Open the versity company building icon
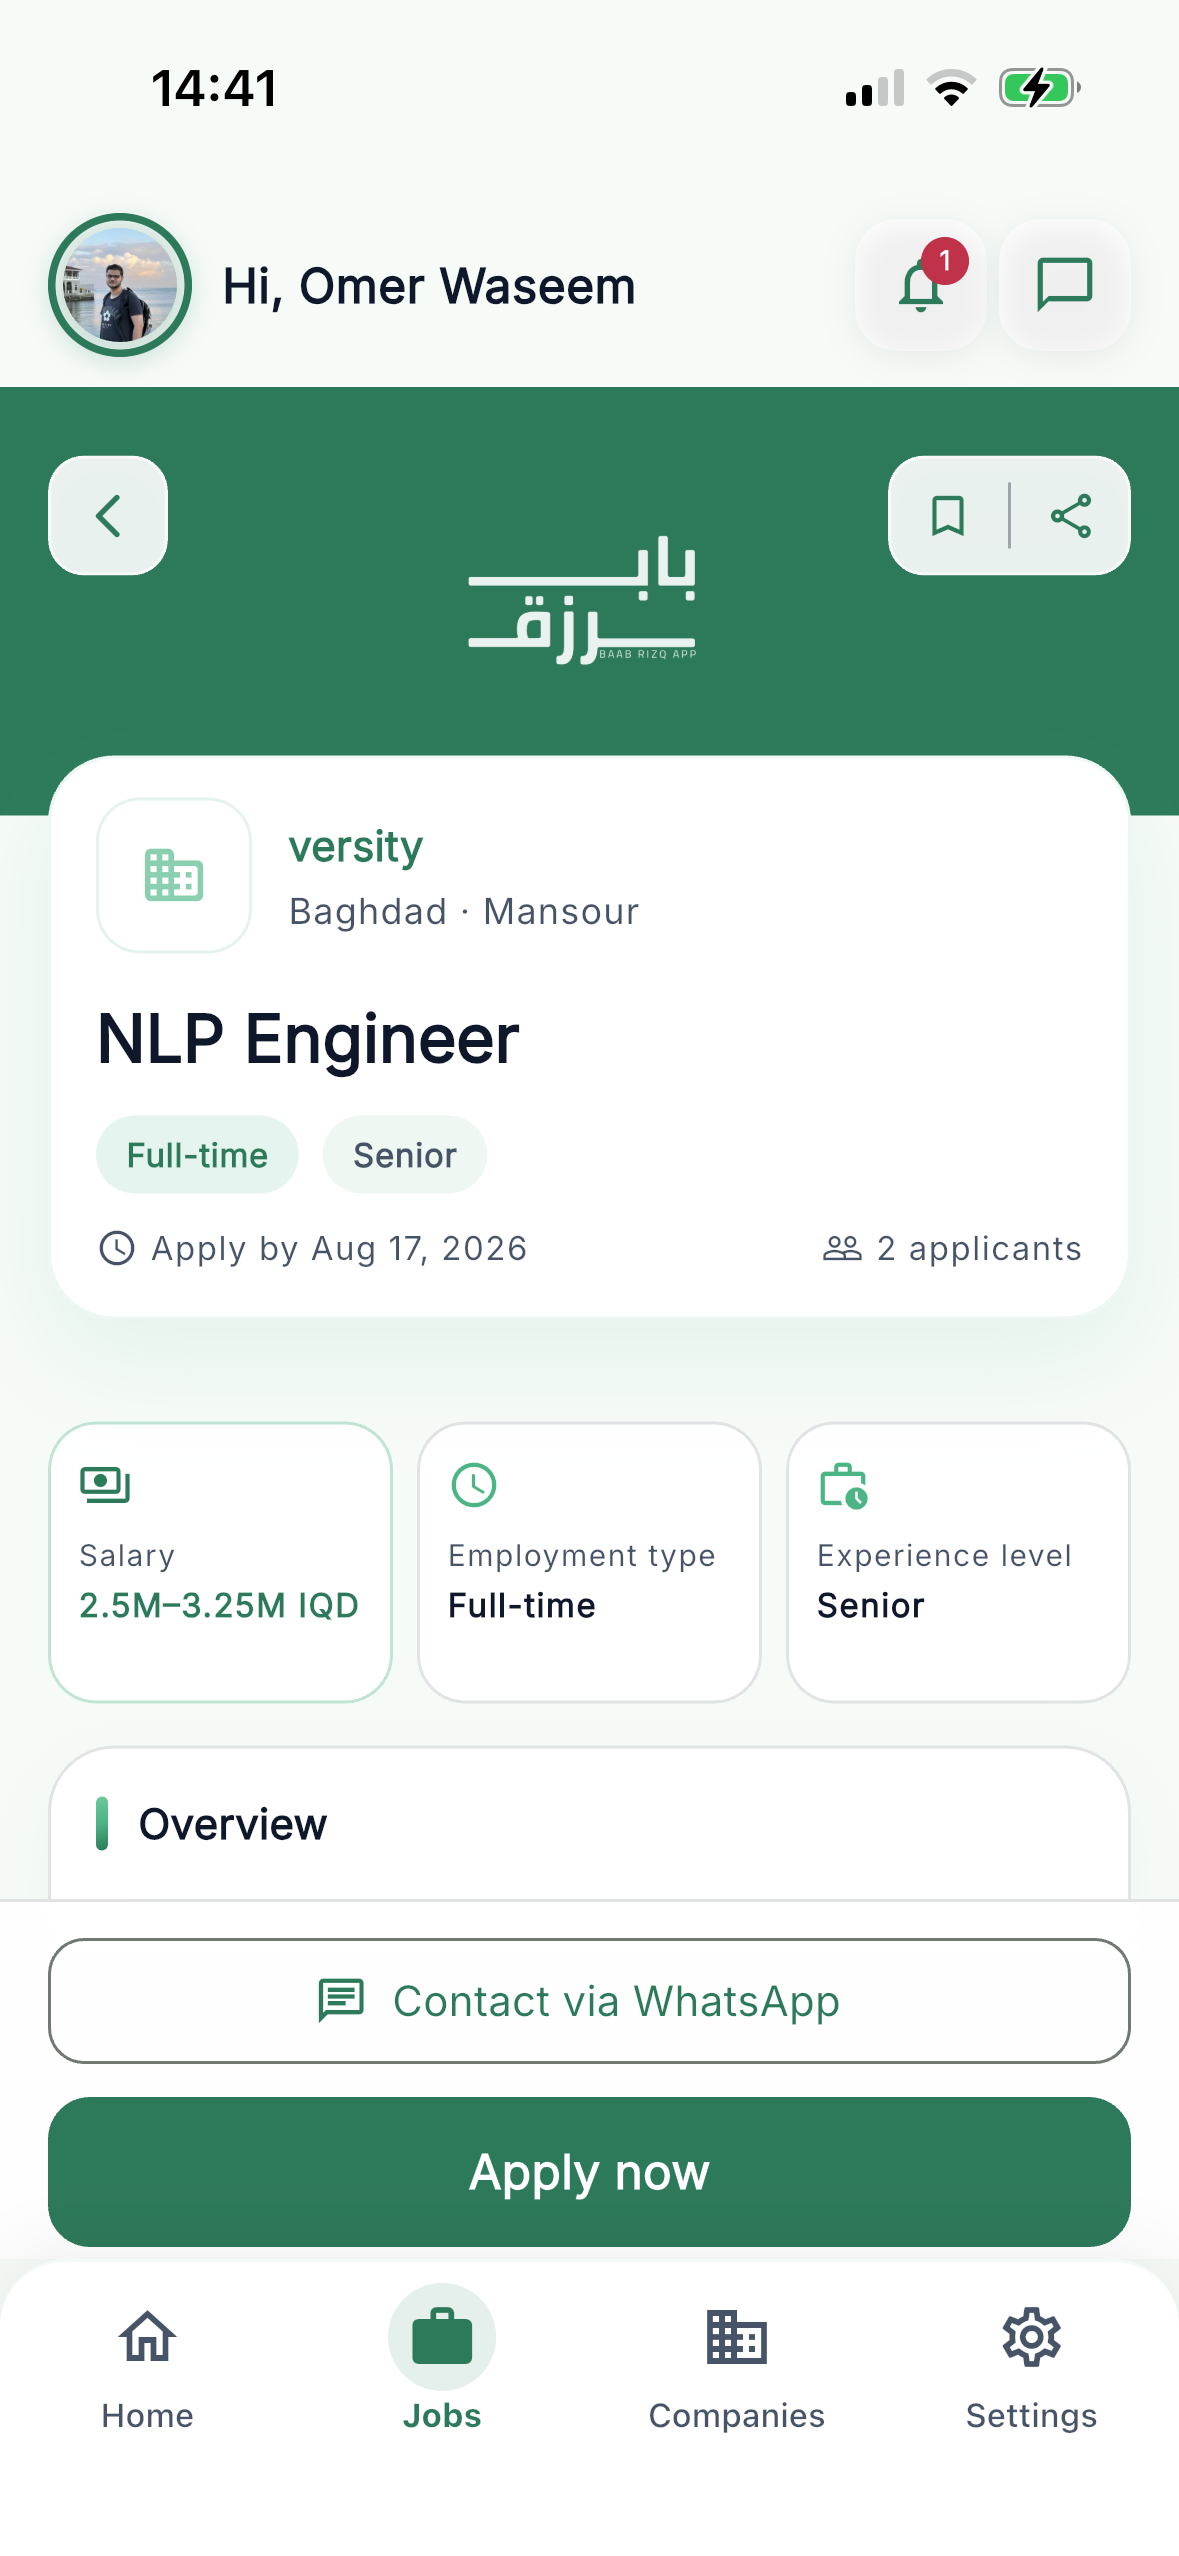The height and width of the screenshot is (2556, 1179). [x=174, y=875]
